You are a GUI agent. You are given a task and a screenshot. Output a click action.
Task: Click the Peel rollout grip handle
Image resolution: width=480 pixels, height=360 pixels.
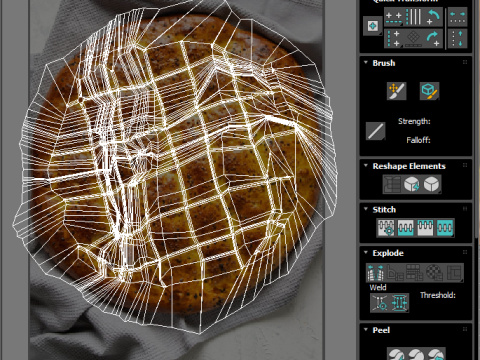(465, 329)
